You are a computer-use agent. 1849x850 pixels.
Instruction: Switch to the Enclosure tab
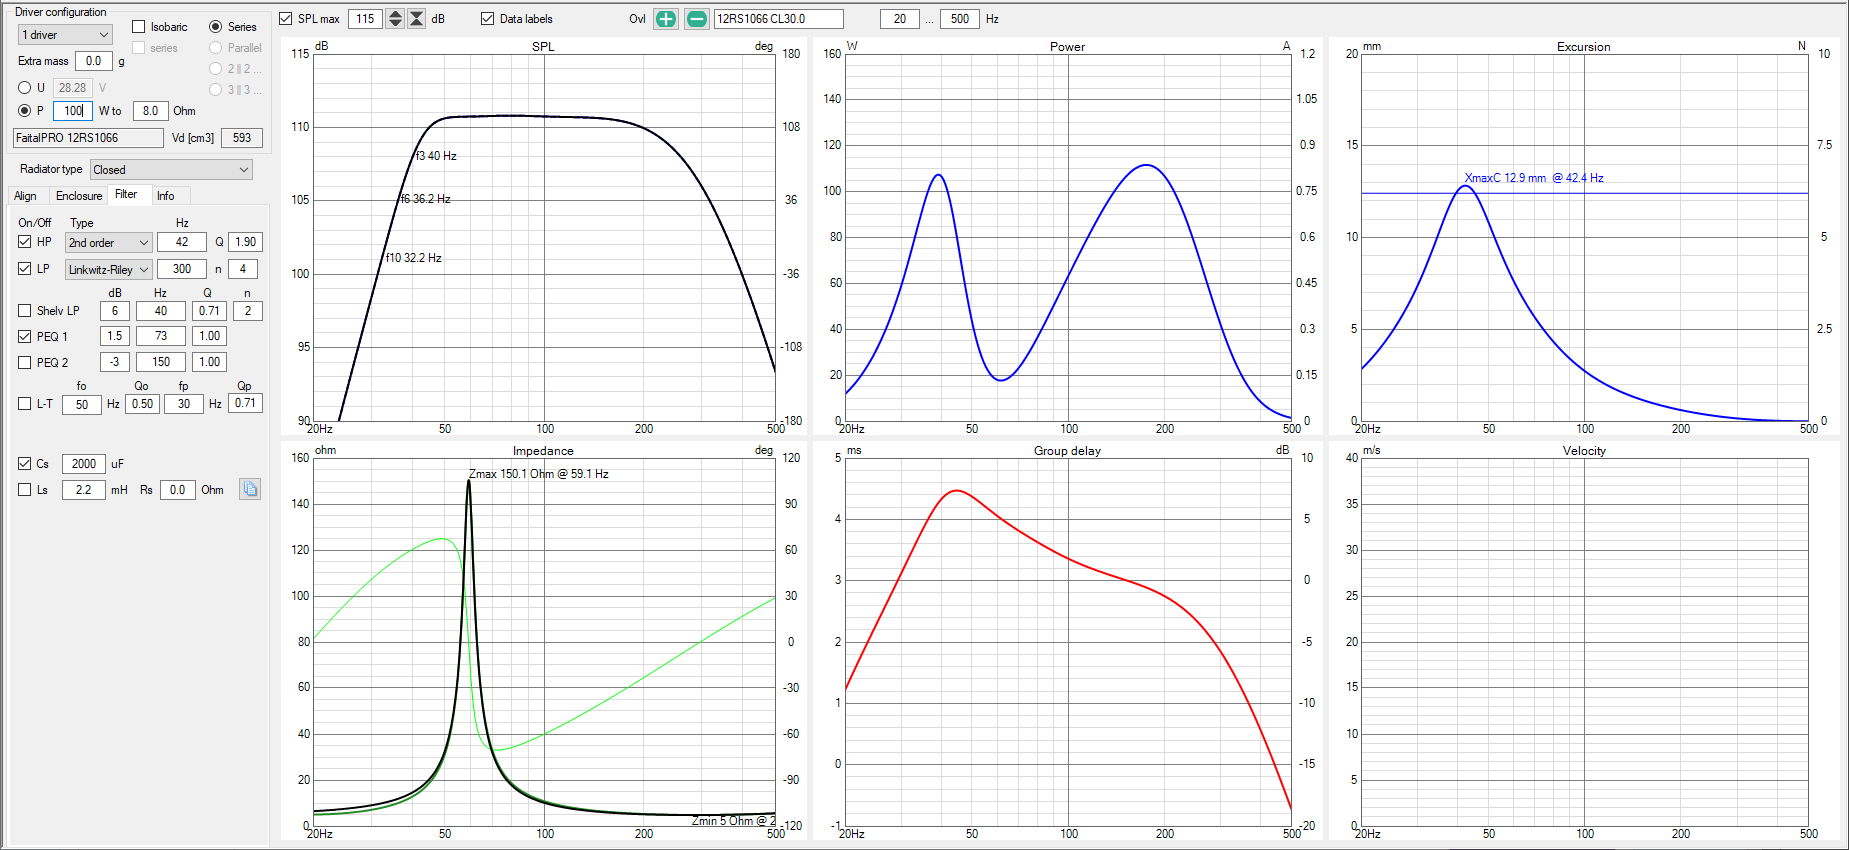pos(79,196)
